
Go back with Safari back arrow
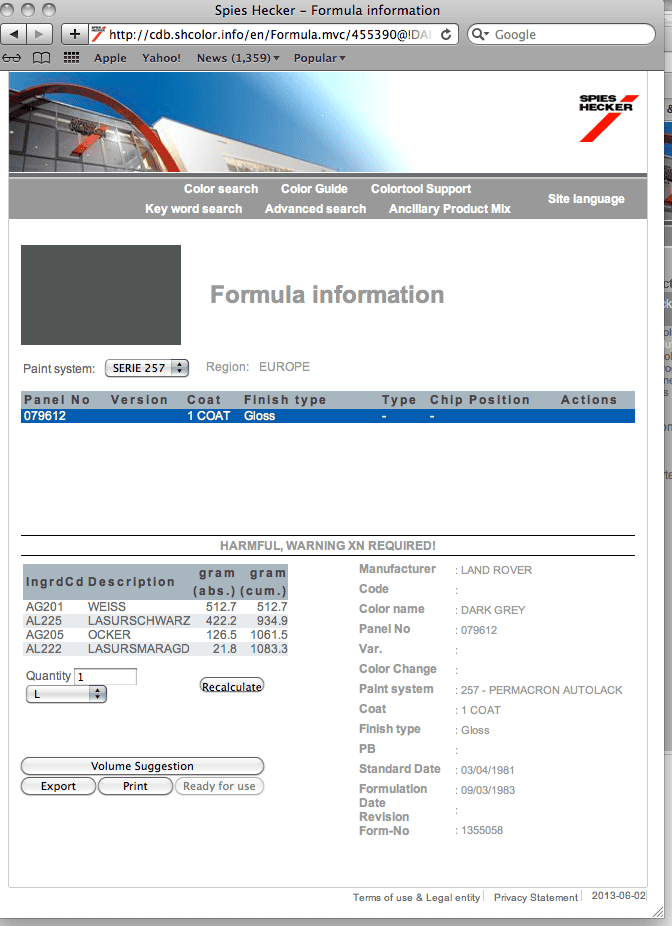point(14,34)
